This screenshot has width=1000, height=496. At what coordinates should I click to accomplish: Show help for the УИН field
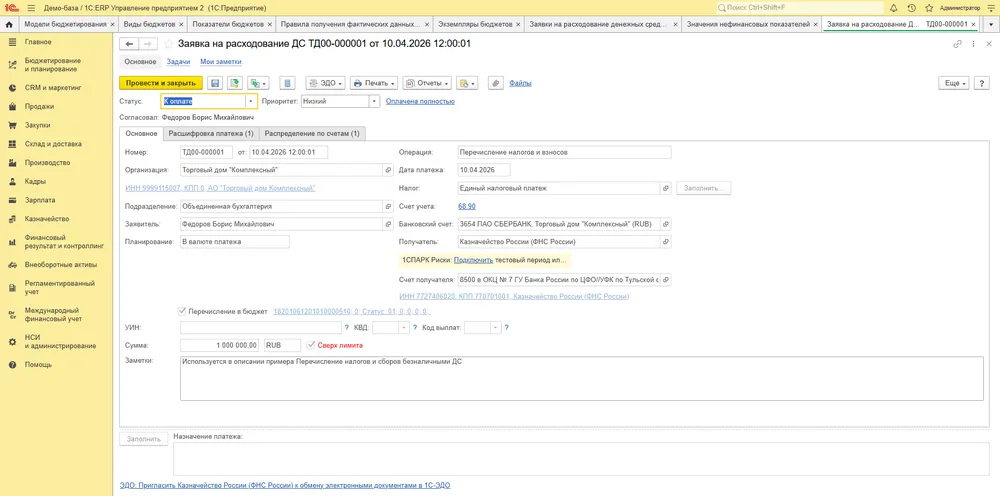pyautogui.click(x=346, y=328)
